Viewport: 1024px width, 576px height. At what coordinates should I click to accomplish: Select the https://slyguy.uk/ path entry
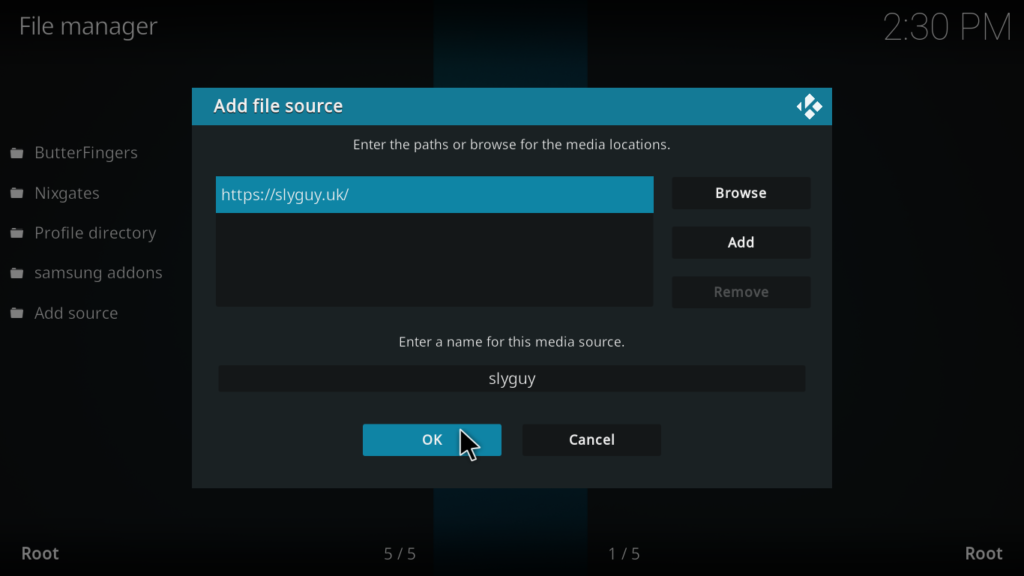(434, 195)
